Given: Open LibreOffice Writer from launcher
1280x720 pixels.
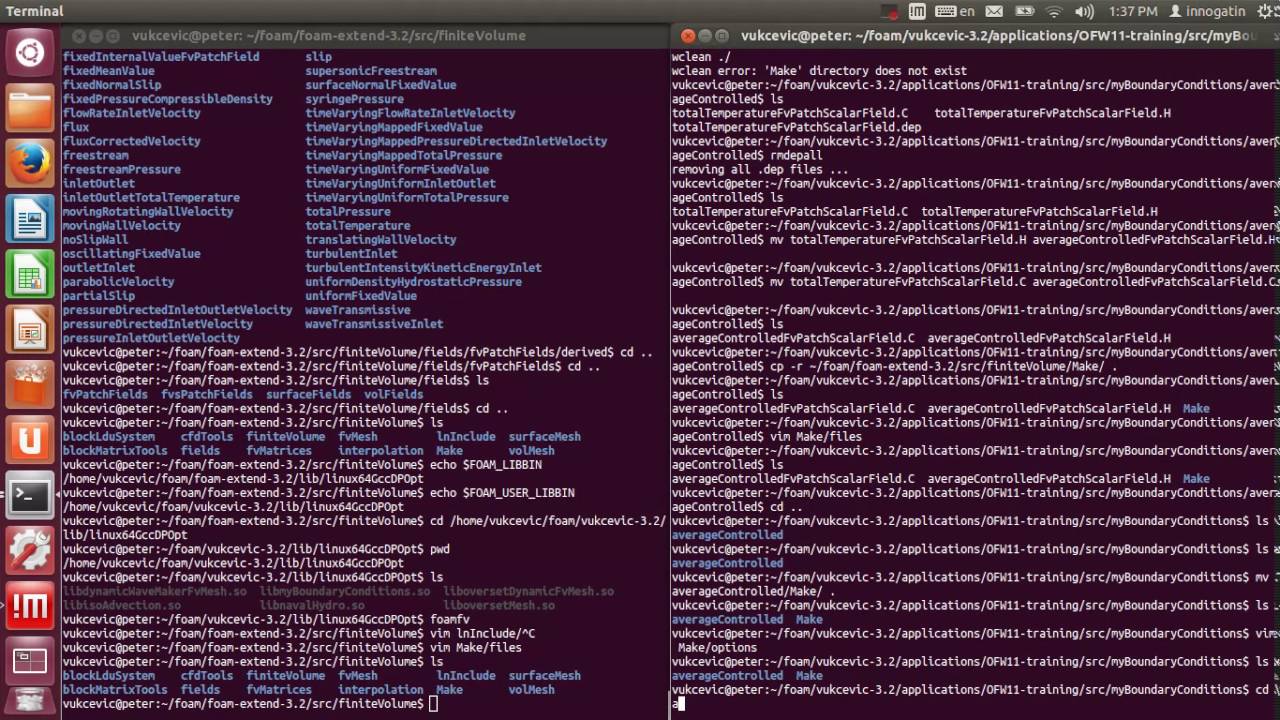Looking at the screenshot, I should pyautogui.click(x=30, y=218).
